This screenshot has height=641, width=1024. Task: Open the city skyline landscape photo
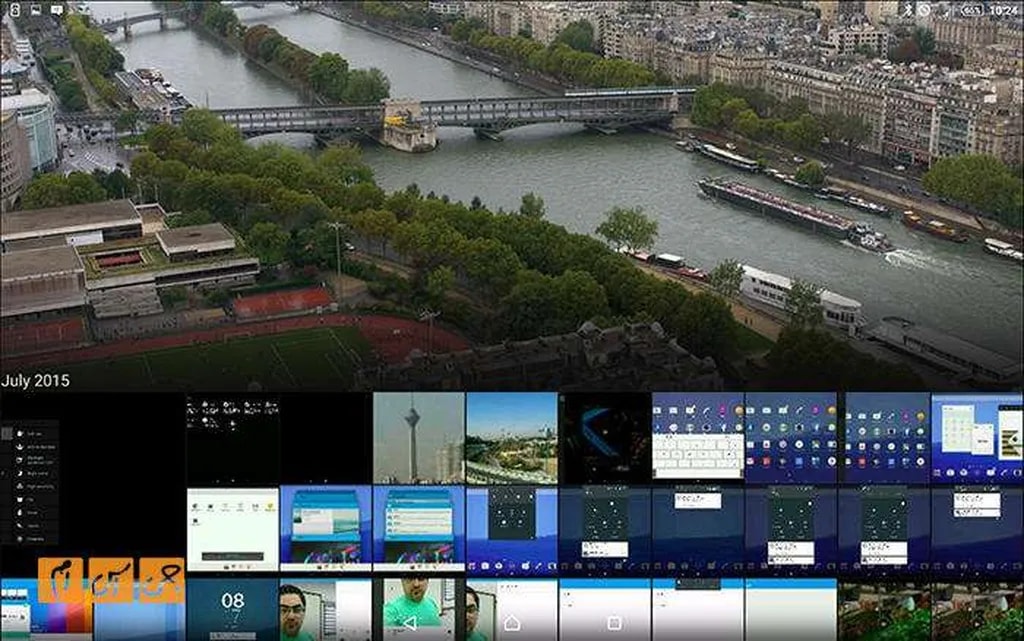click(511, 437)
